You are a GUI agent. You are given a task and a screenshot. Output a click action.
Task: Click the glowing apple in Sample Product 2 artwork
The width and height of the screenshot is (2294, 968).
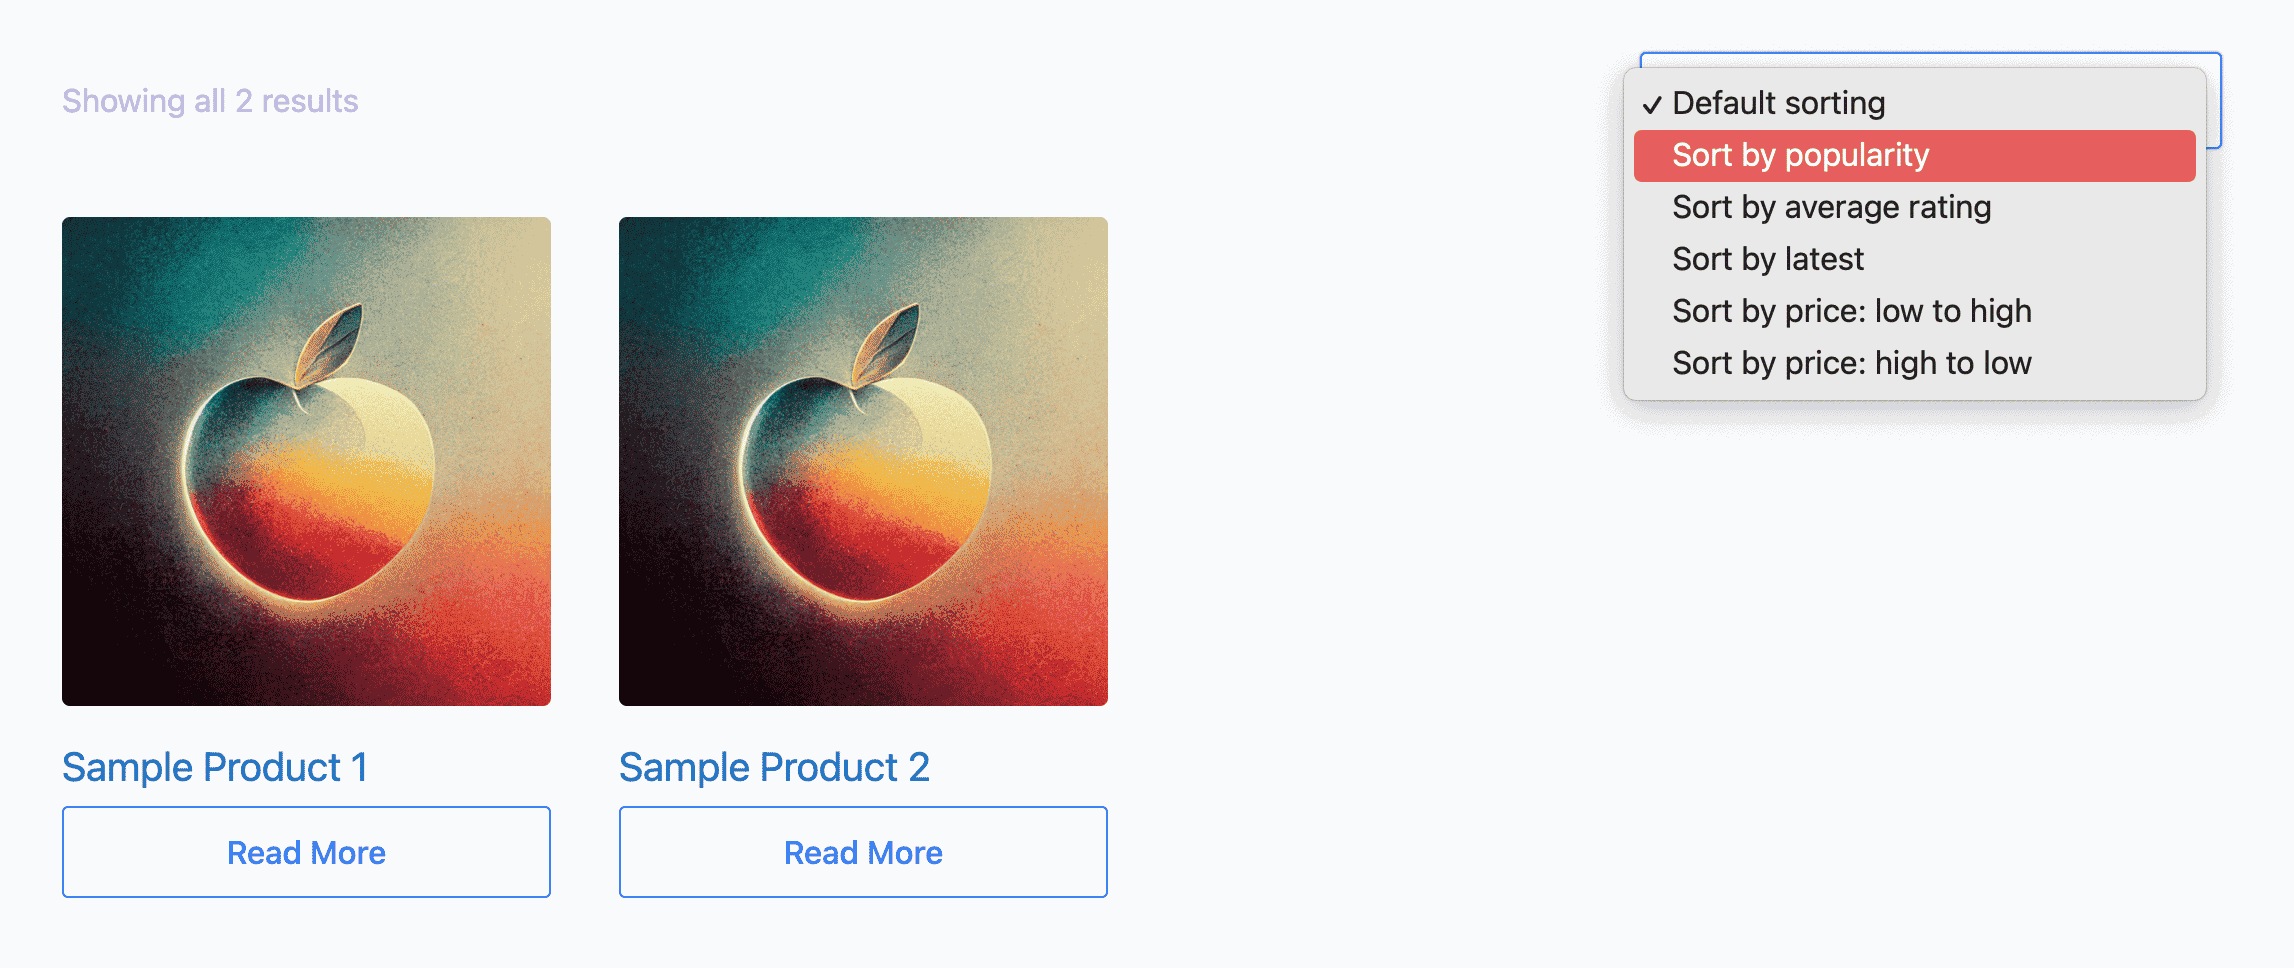865,490
